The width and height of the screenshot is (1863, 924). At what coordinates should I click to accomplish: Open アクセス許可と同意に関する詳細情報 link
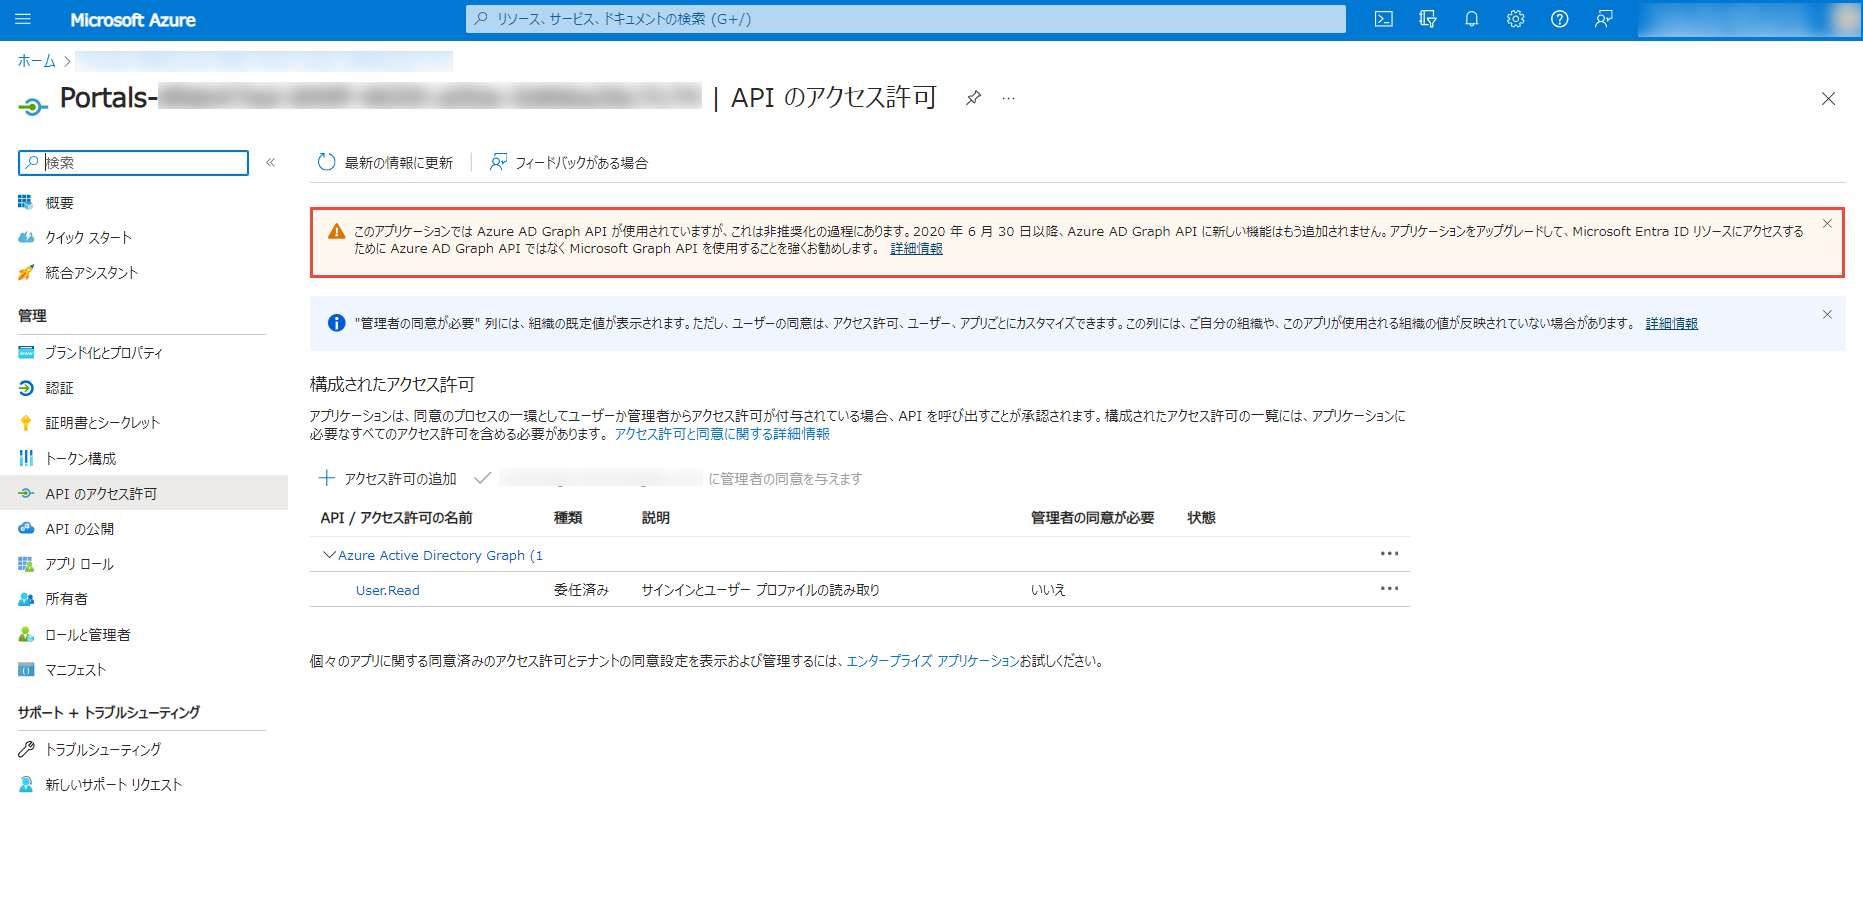click(722, 434)
